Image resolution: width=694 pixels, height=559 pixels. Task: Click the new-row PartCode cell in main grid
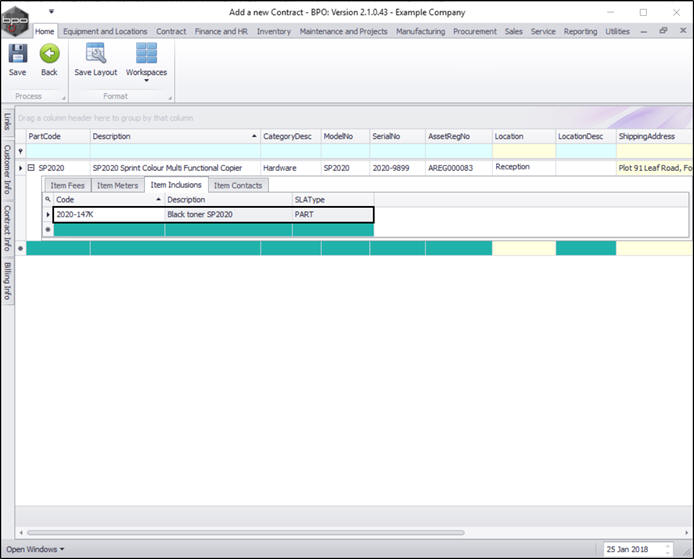[58, 248]
